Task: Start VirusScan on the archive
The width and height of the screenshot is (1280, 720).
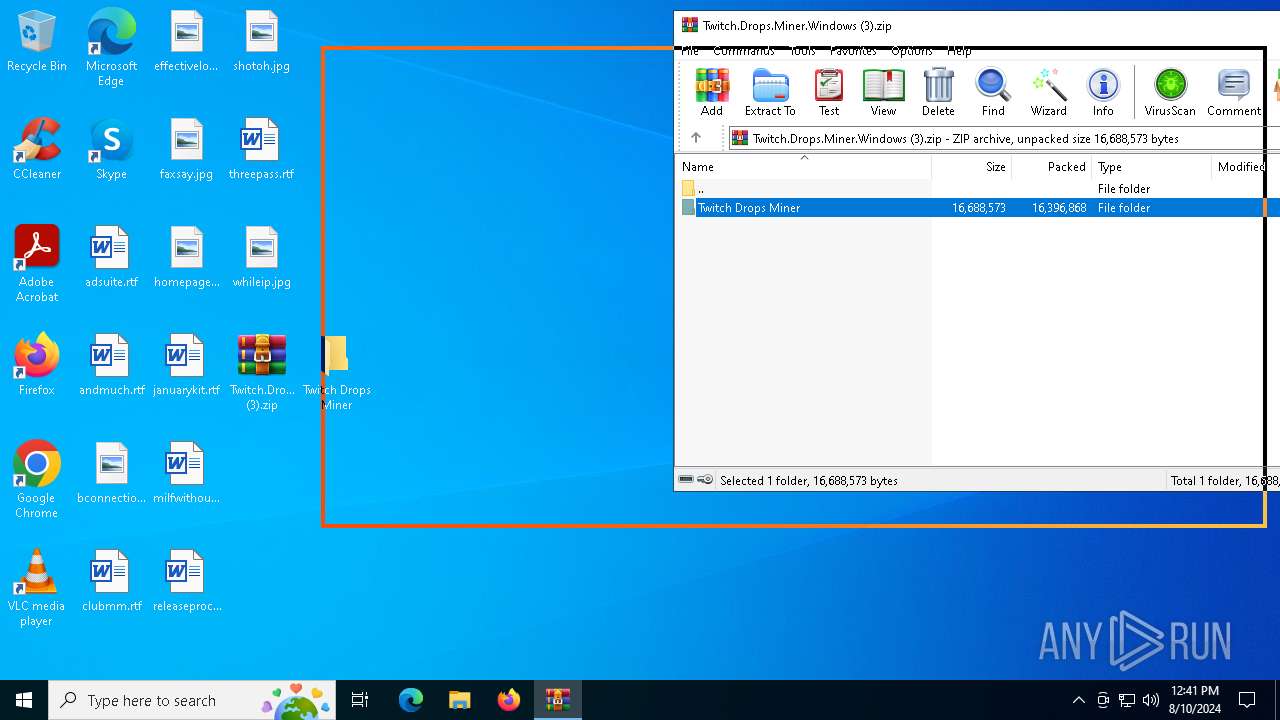Action: click(x=1170, y=92)
